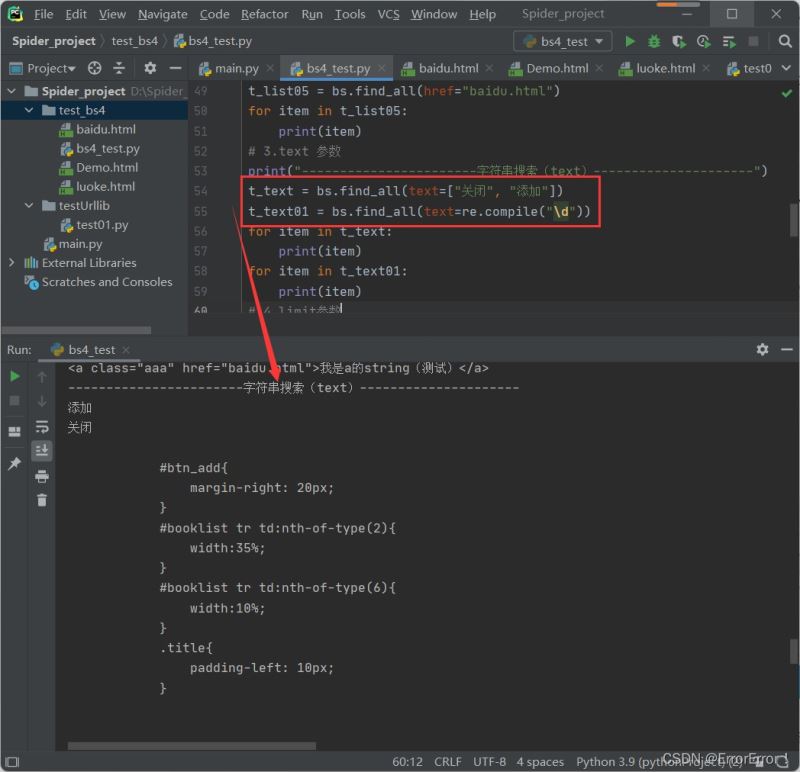
Task: Run bs4_test with the green play button
Action: [630, 41]
